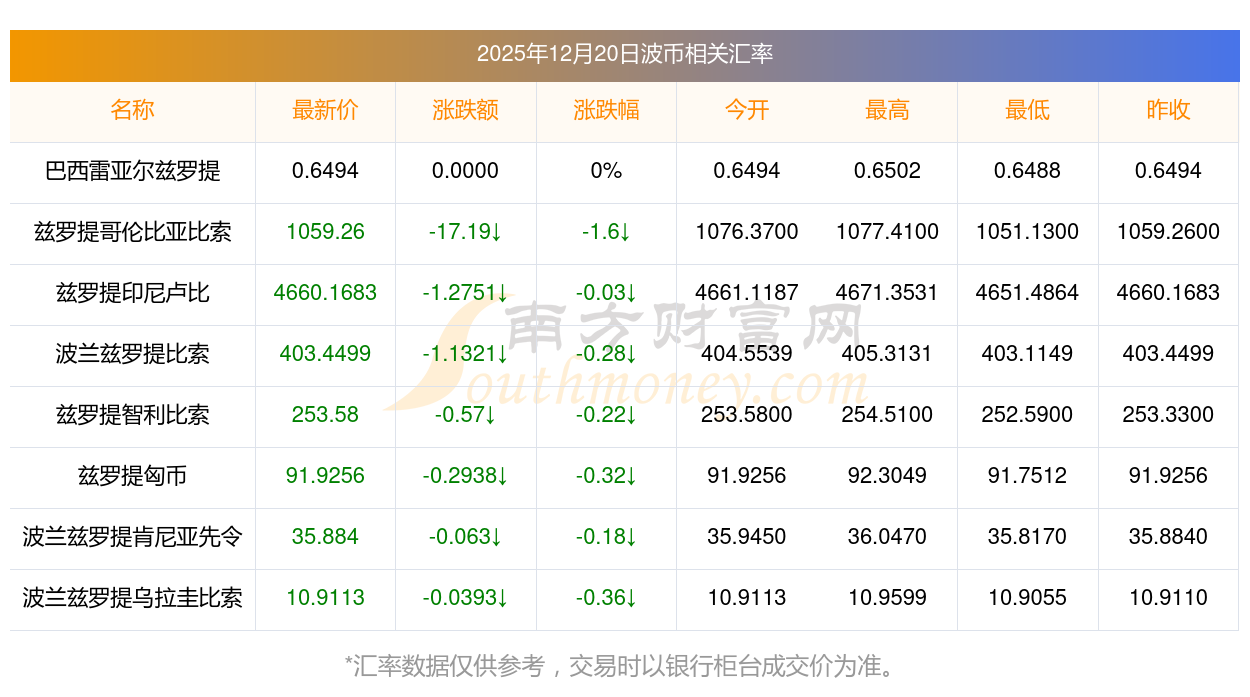Click the 涨跌幅 column header
The image size is (1250, 697).
point(606,110)
